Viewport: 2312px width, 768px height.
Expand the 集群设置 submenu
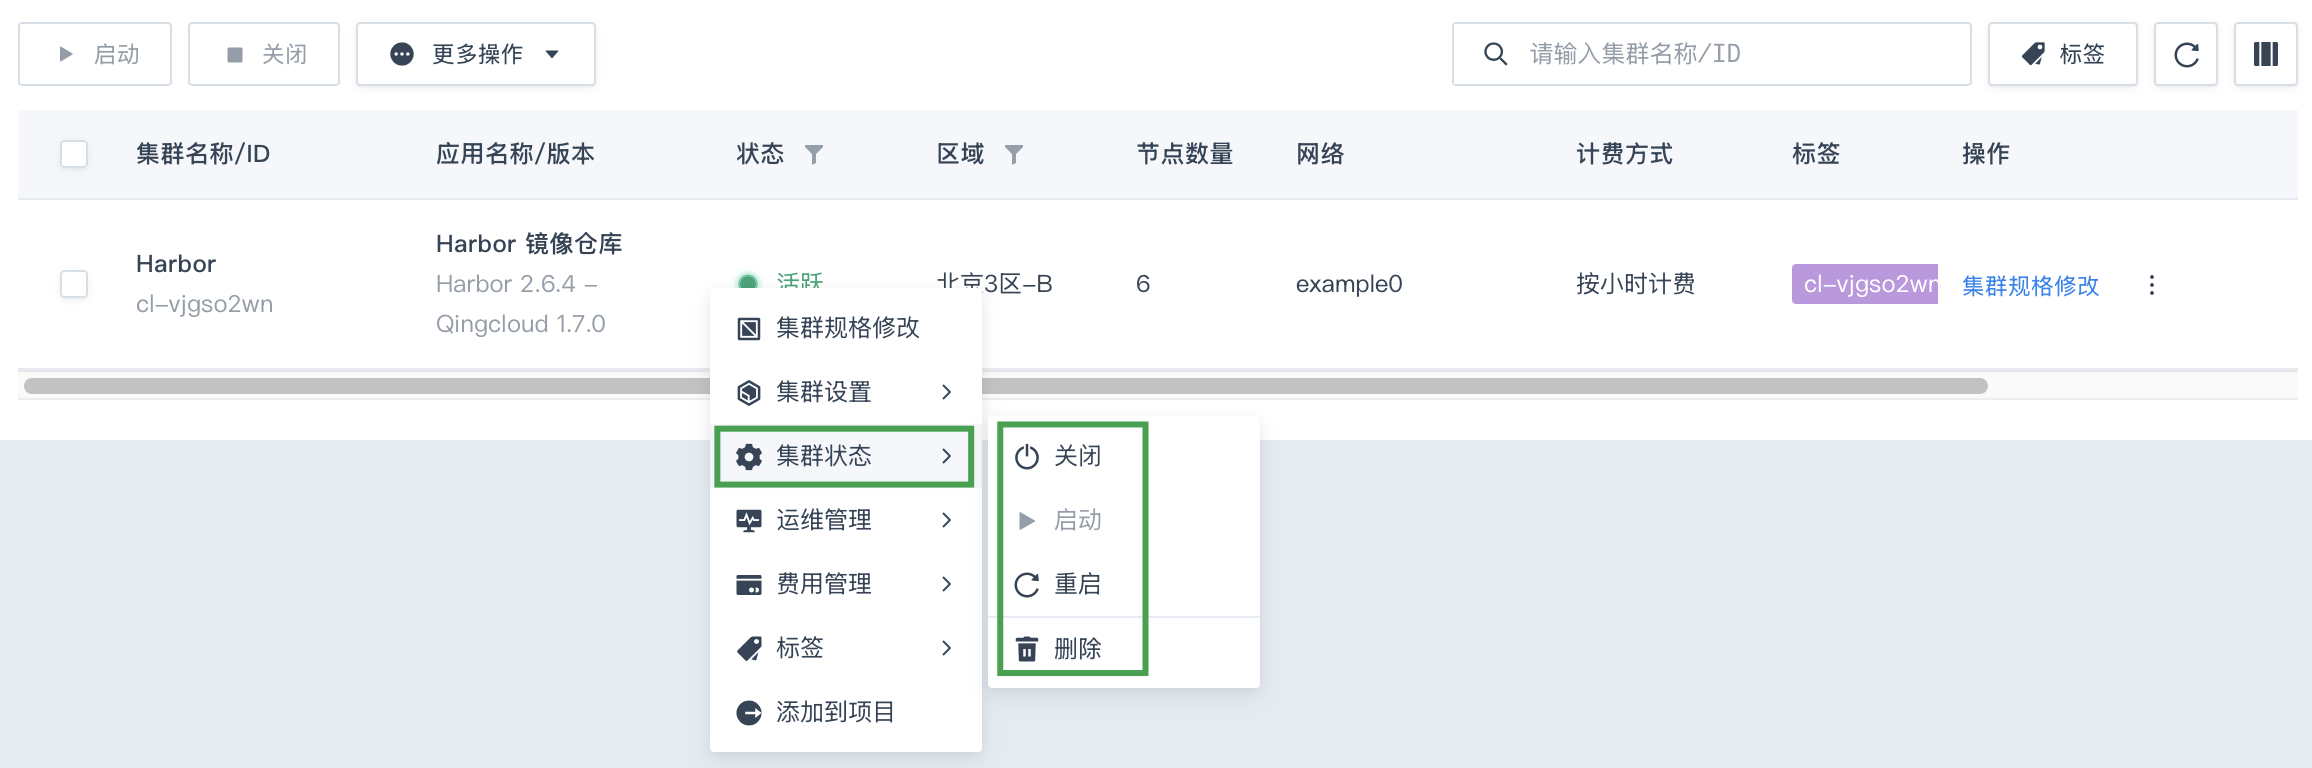tap(846, 392)
